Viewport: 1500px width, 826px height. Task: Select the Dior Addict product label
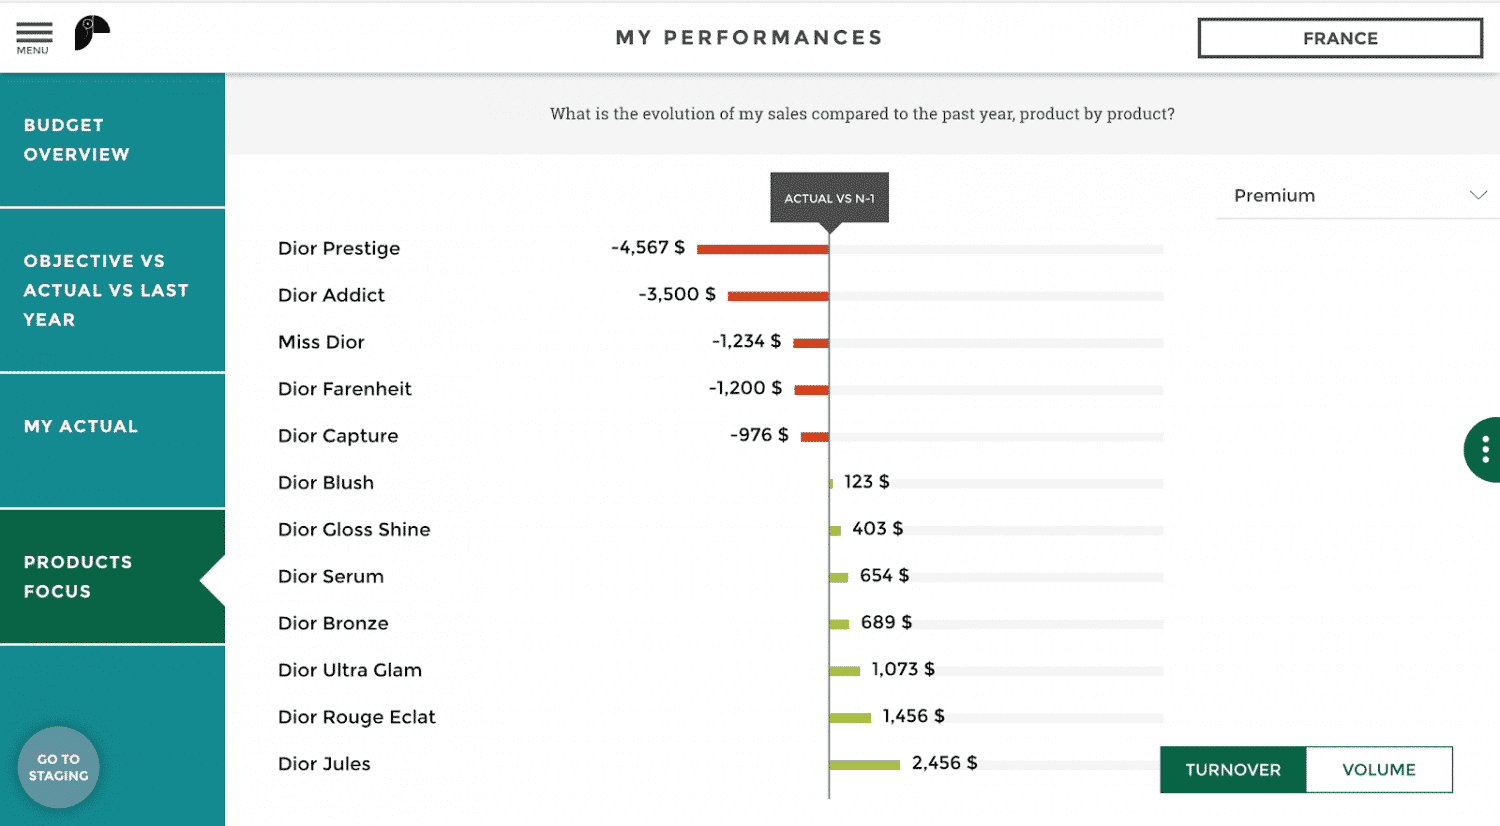pos(331,295)
